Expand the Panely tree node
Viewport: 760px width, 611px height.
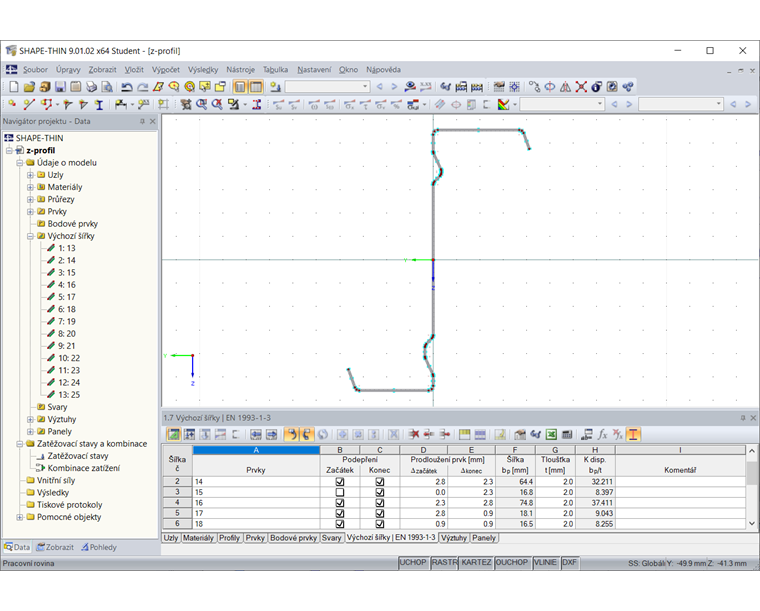(x=30, y=431)
